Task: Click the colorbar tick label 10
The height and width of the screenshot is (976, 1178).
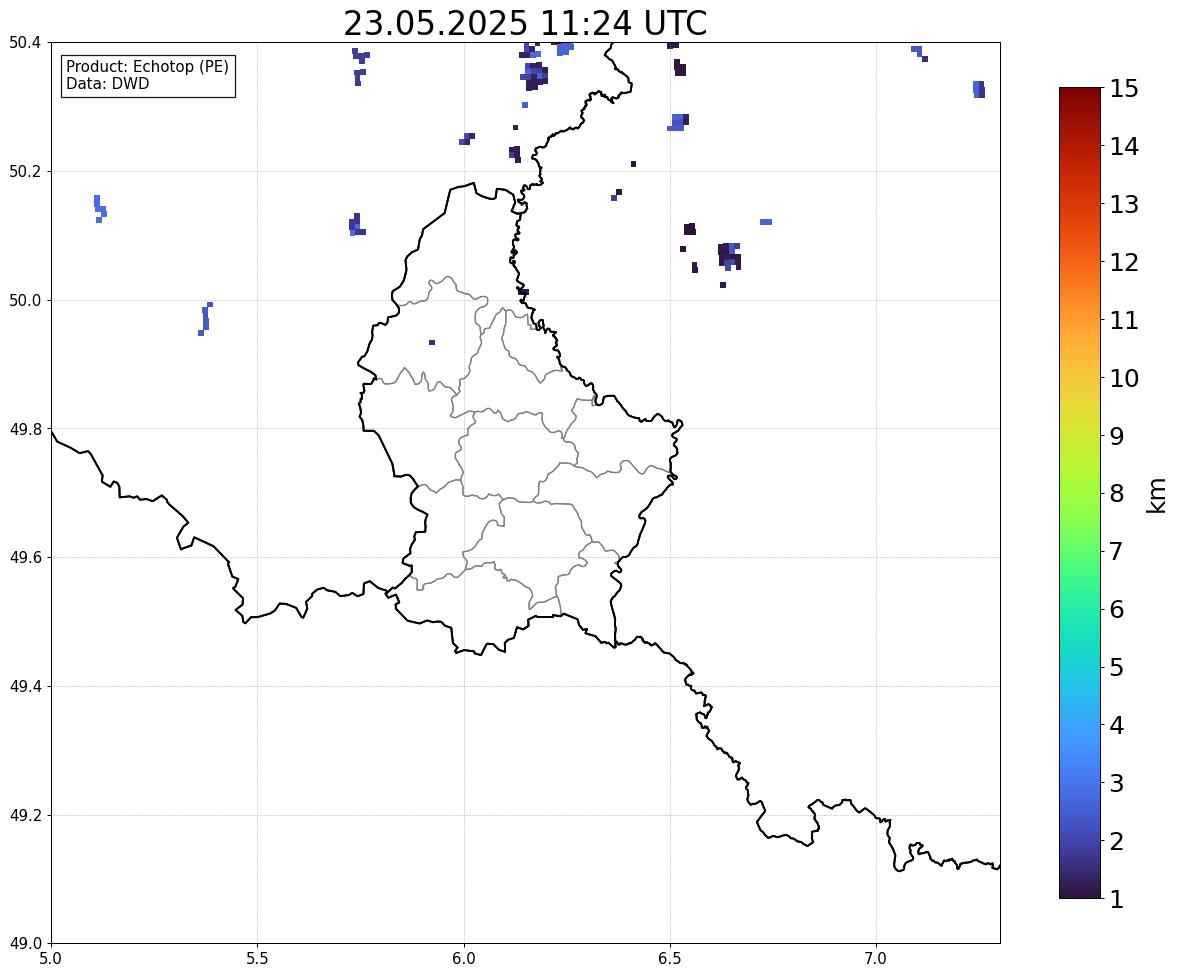Action: (x=1124, y=378)
